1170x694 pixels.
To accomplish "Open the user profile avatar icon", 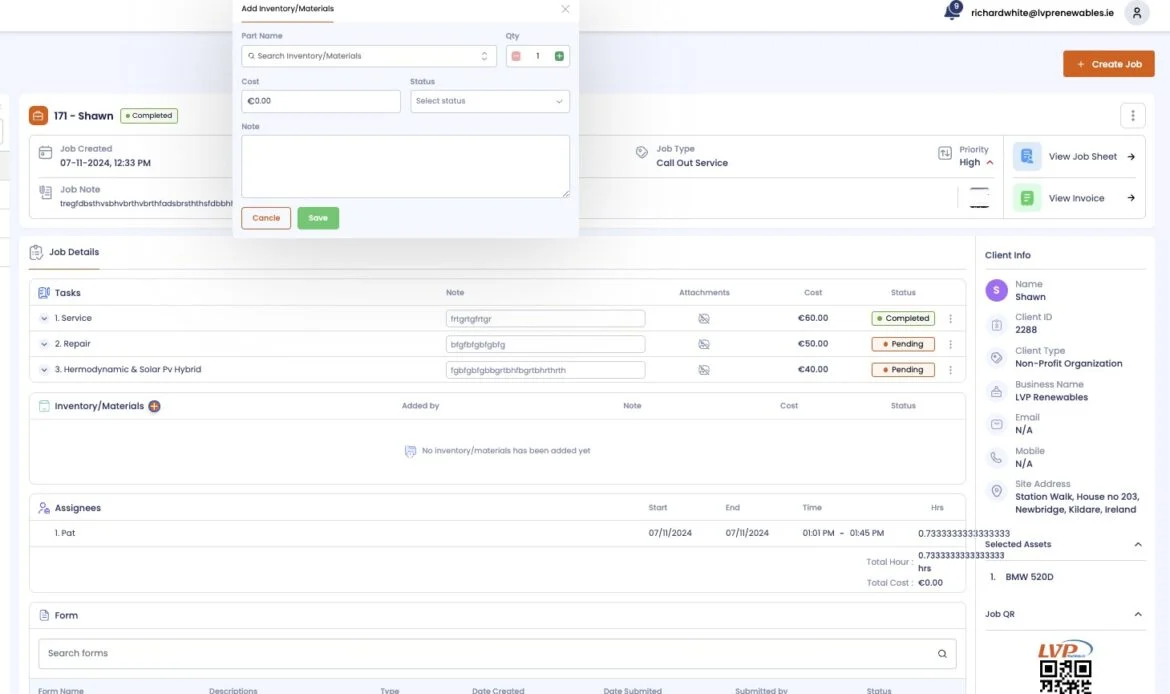I will (1136, 13).
